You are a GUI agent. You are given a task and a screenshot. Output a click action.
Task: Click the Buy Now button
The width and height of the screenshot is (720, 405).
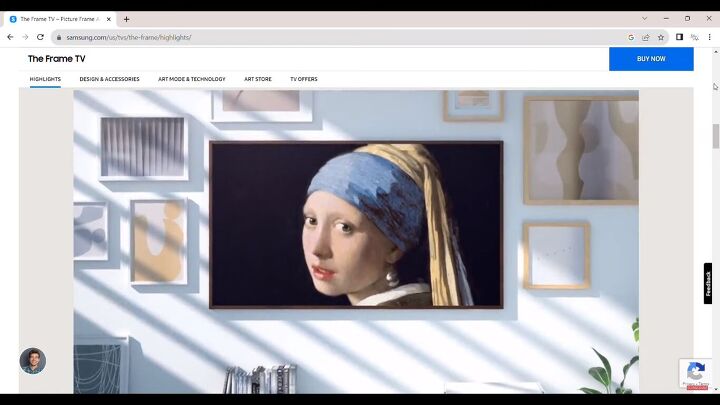(x=651, y=59)
